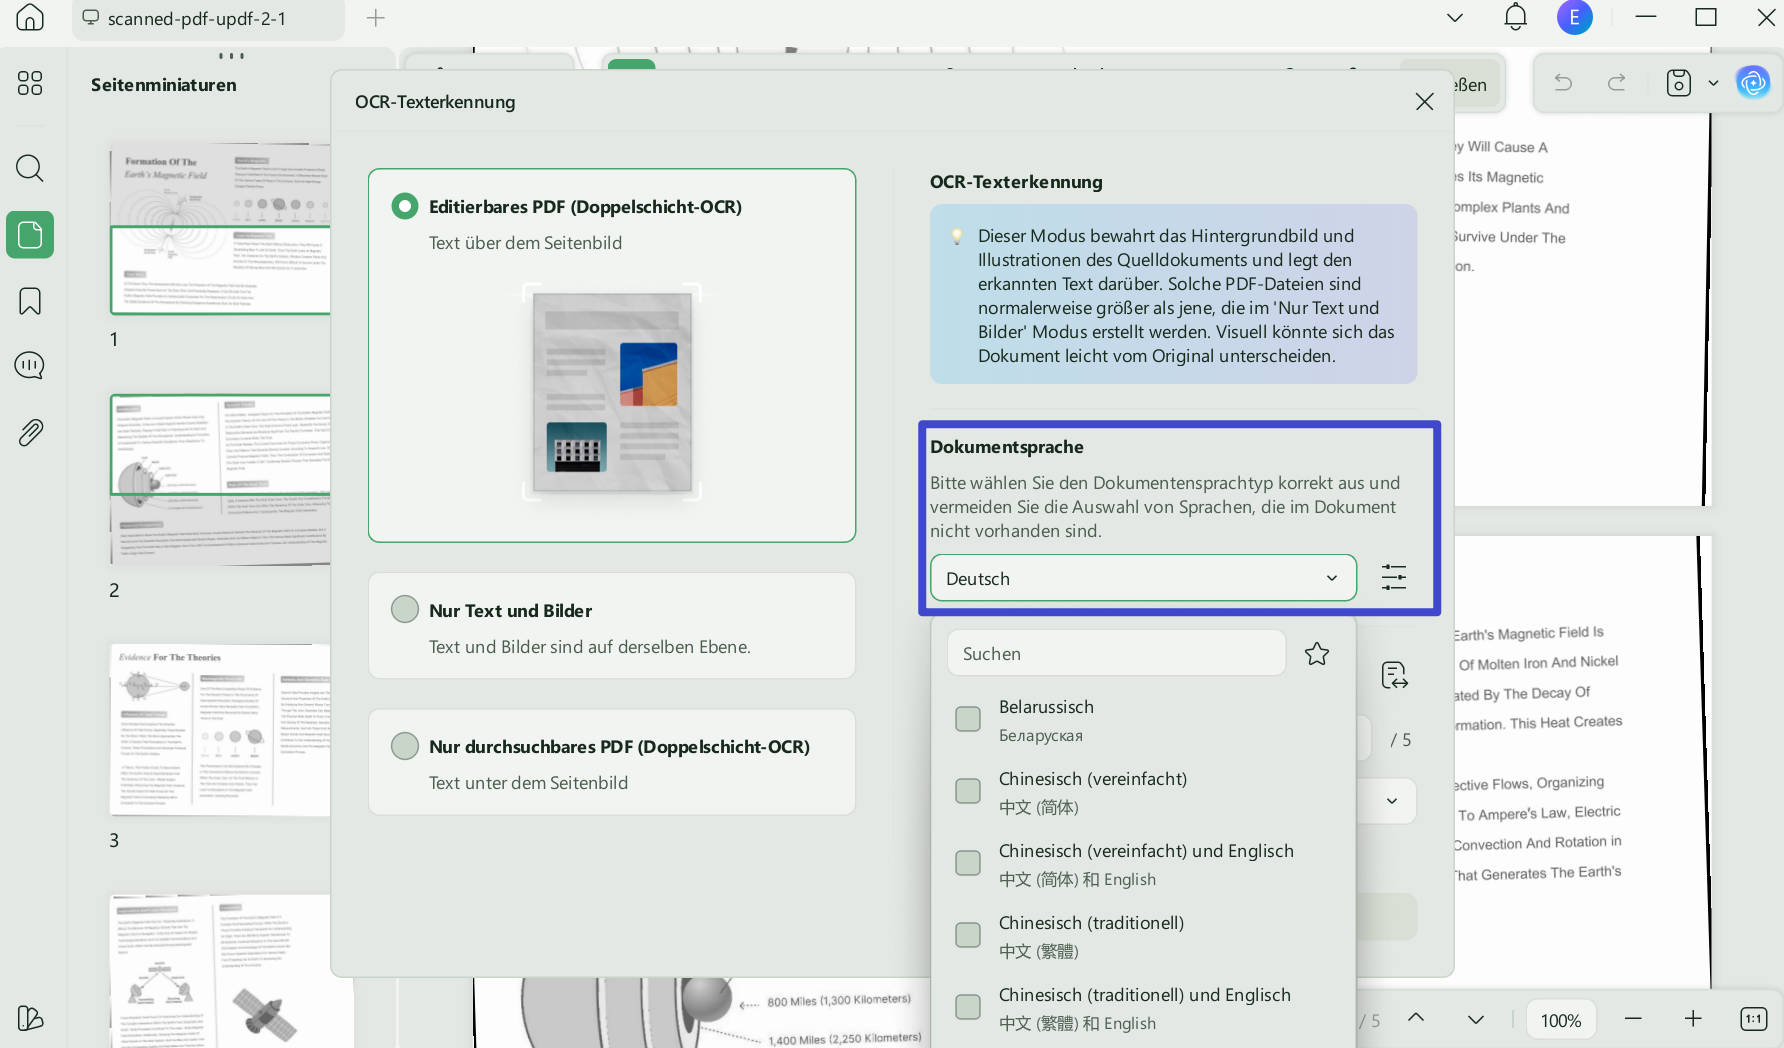Click the convert page icon beside dropdown
The width and height of the screenshot is (1784, 1048).
(x=1394, y=675)
